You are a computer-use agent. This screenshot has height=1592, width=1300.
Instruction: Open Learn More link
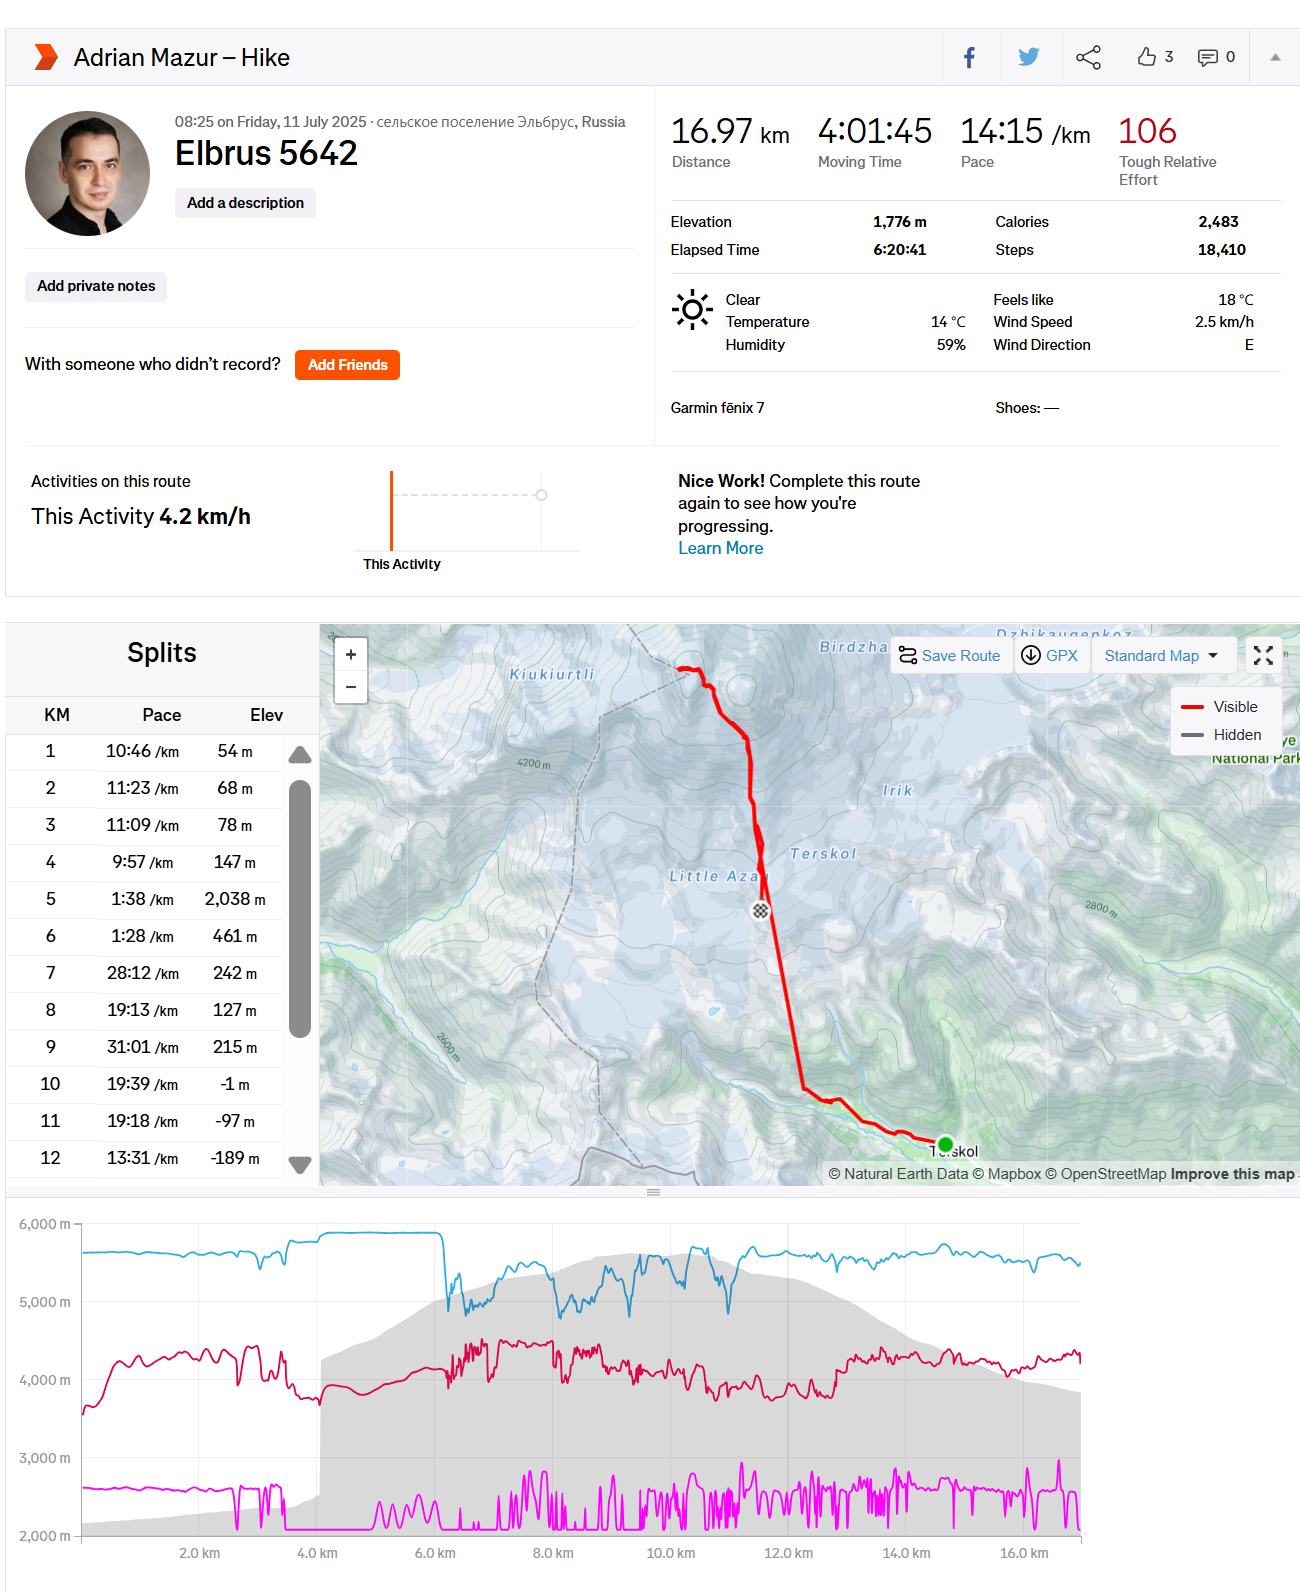pyautogui.click(x=720, y=548)
